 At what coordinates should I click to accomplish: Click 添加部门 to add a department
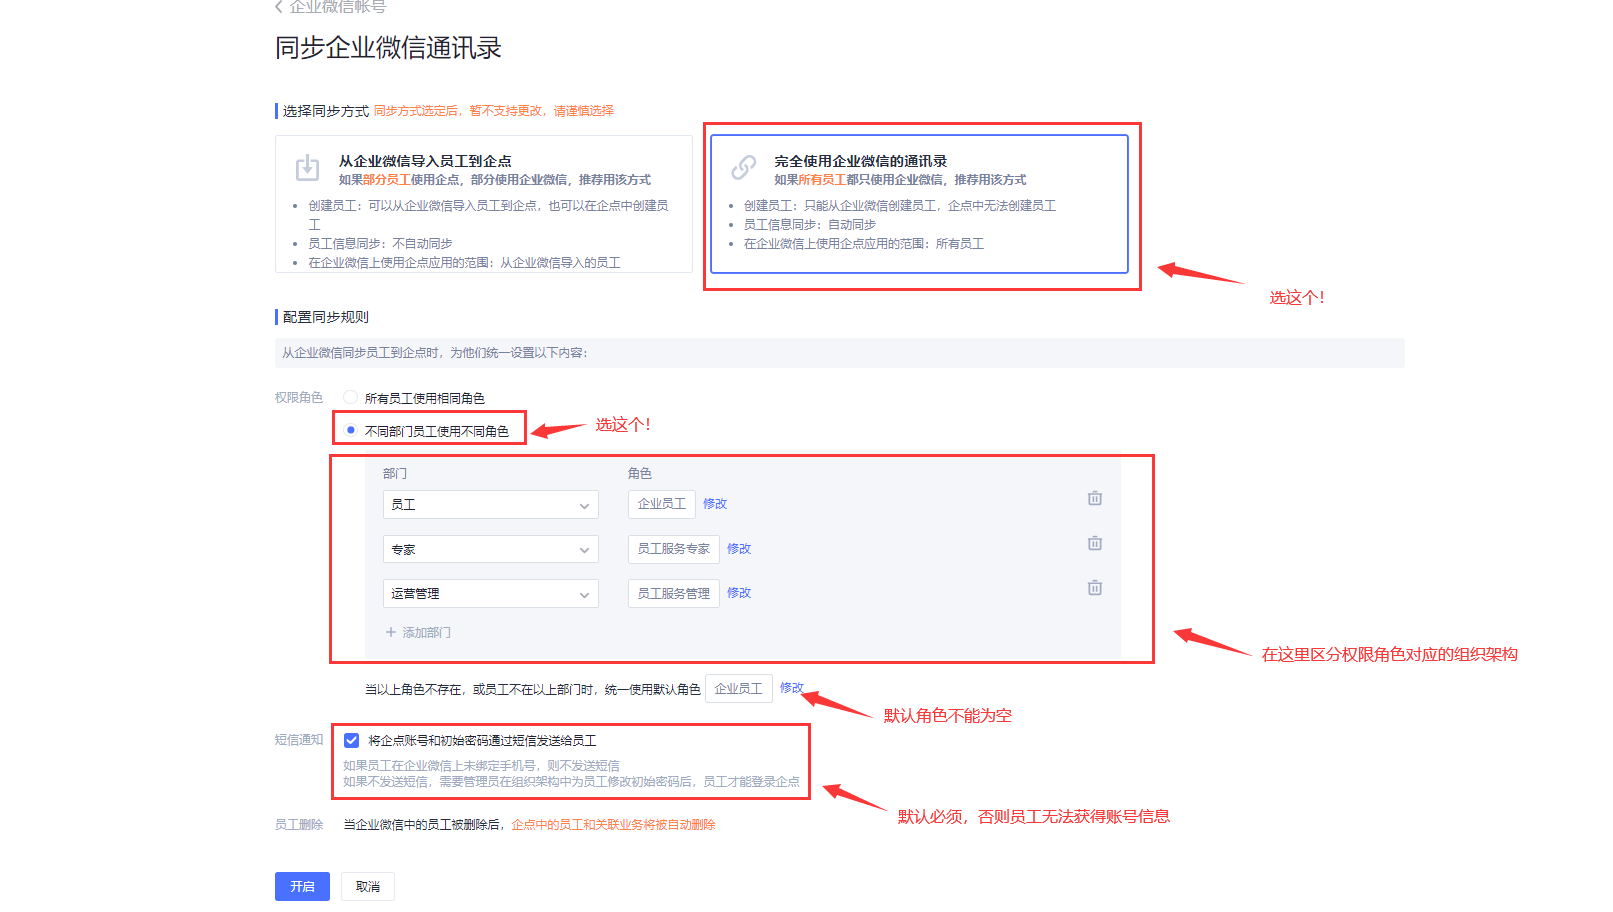tap(419, 633)
